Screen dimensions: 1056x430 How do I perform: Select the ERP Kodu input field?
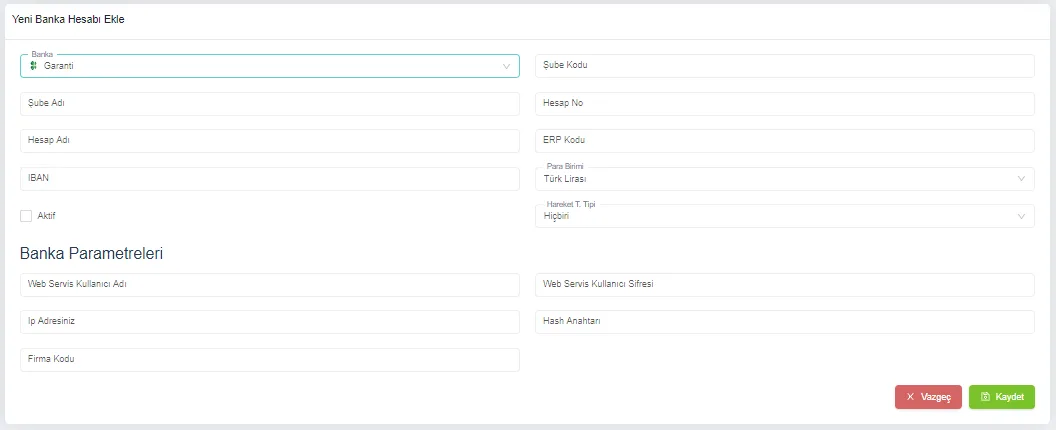click(x=785, y=141)
